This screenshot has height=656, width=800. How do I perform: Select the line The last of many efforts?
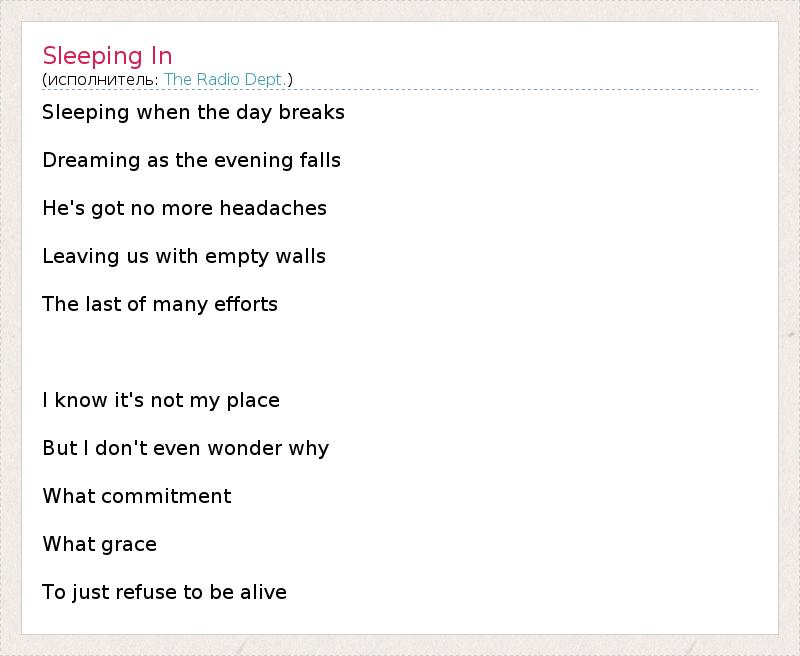click(x=160, y=304)
